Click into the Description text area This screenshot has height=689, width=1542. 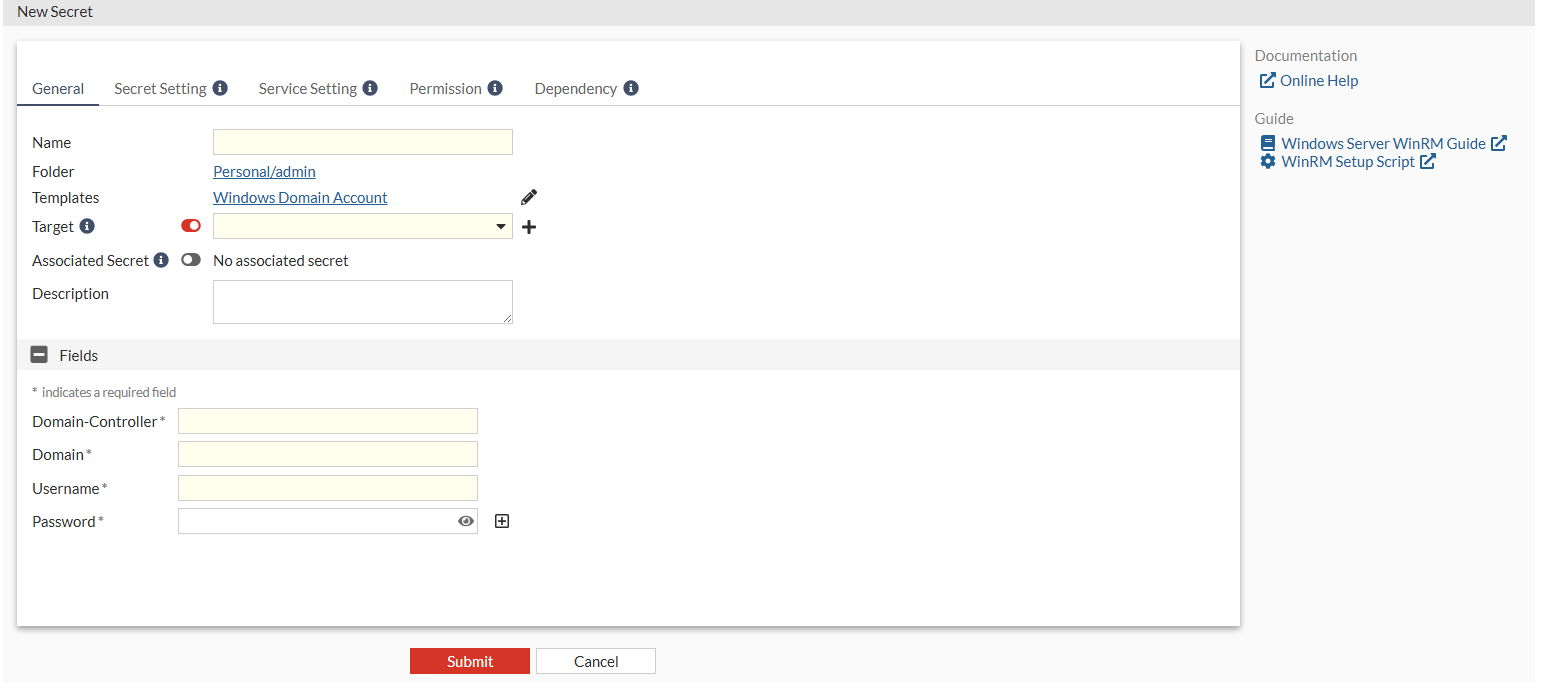click(363, 302)
